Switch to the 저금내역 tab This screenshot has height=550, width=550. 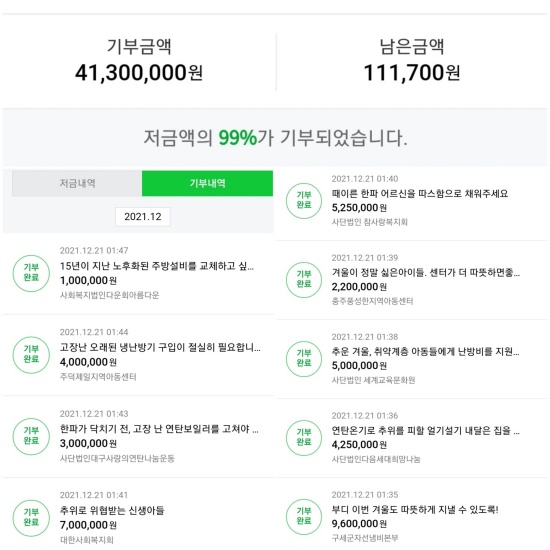point(77,183)
